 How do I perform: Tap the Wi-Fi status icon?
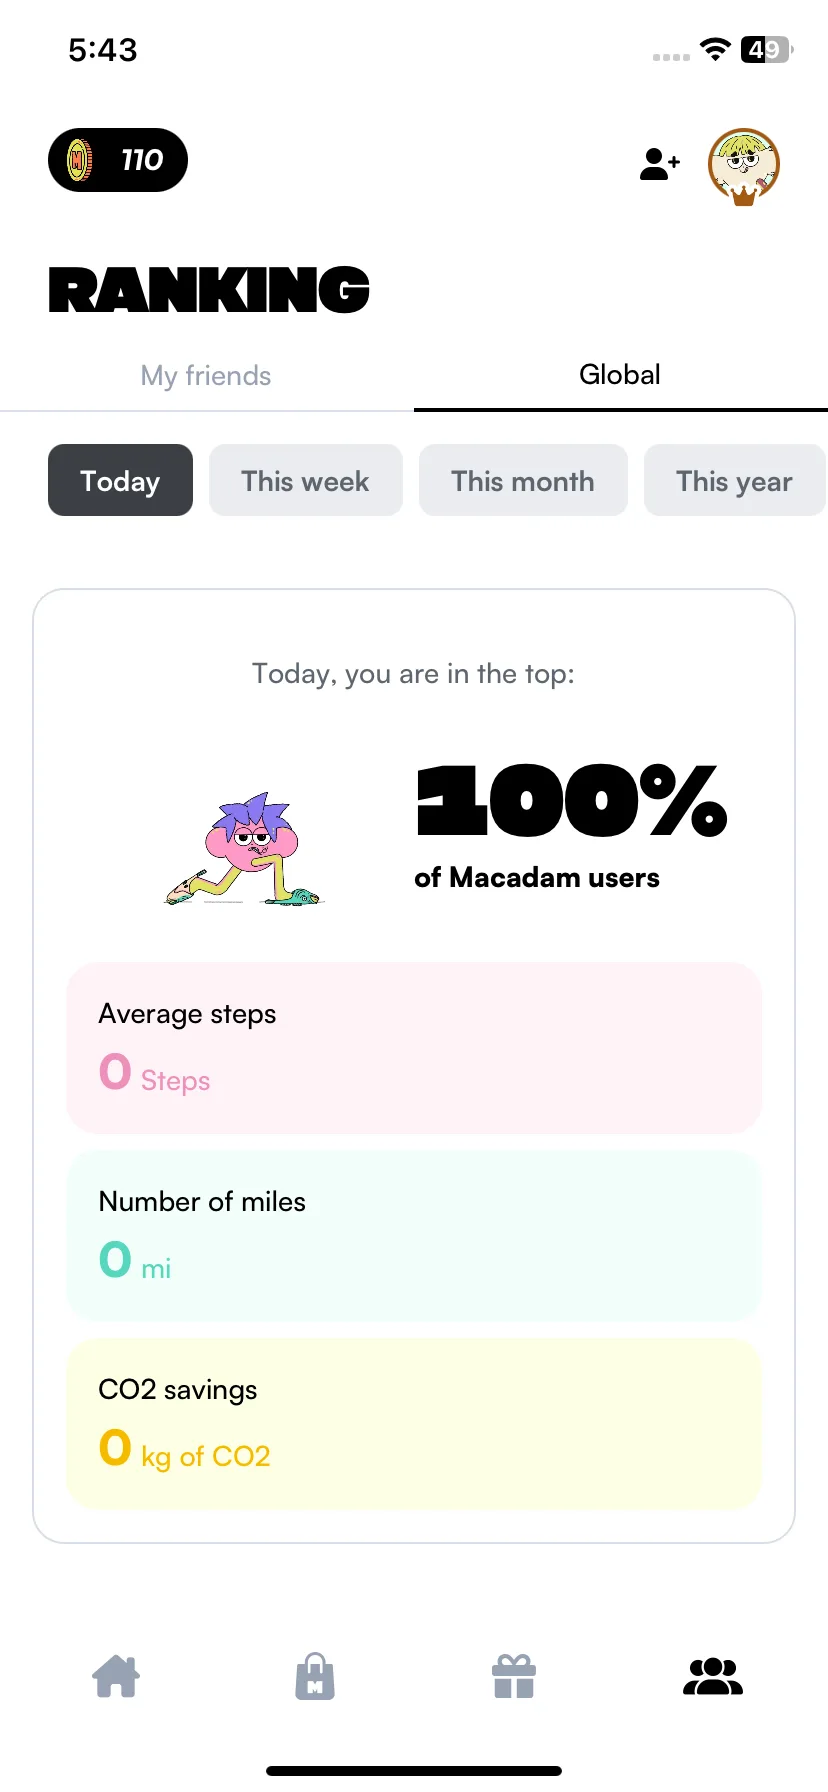[x=715, y=49]
